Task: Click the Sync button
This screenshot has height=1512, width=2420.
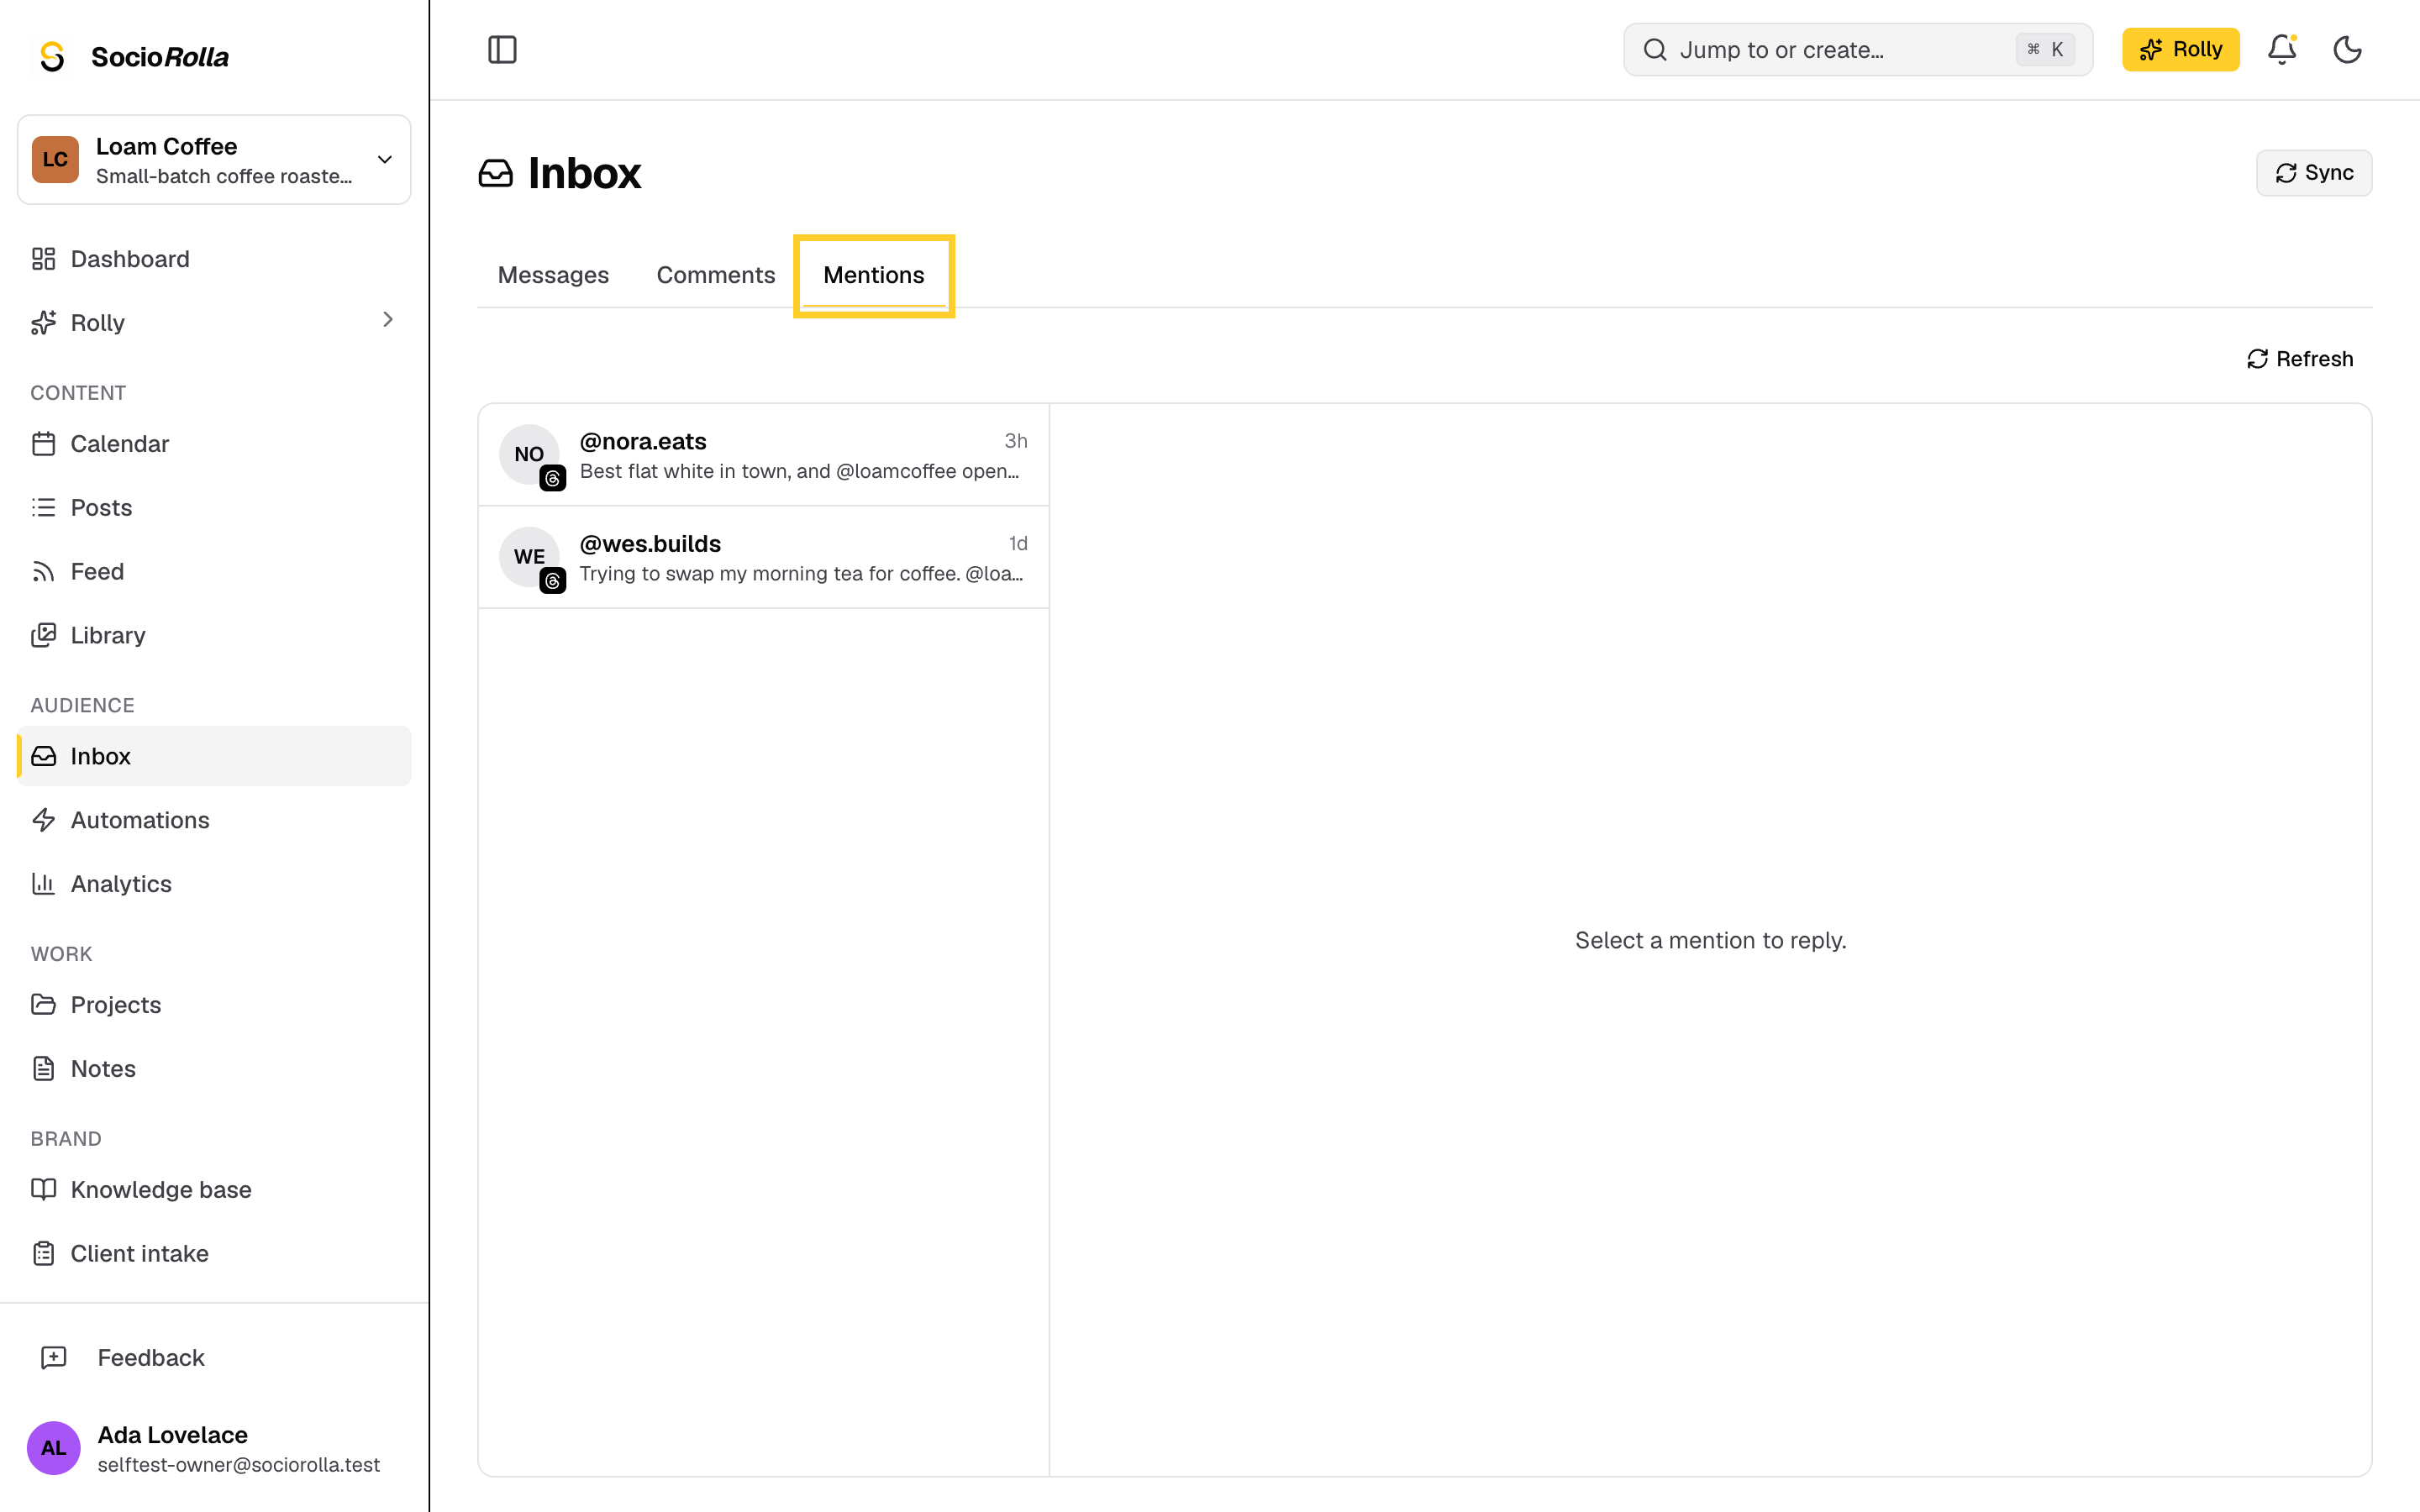Action: (x=2314, y=173)
